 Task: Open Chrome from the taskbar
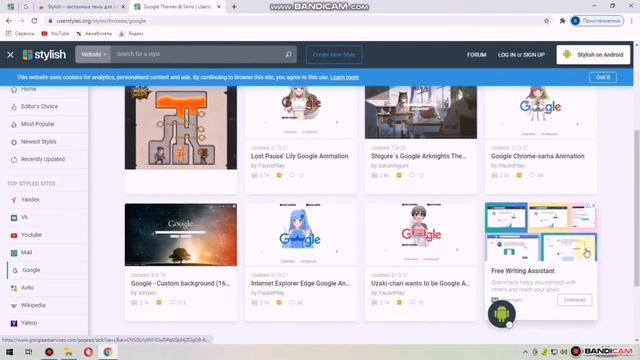click(x=108, y=352)
